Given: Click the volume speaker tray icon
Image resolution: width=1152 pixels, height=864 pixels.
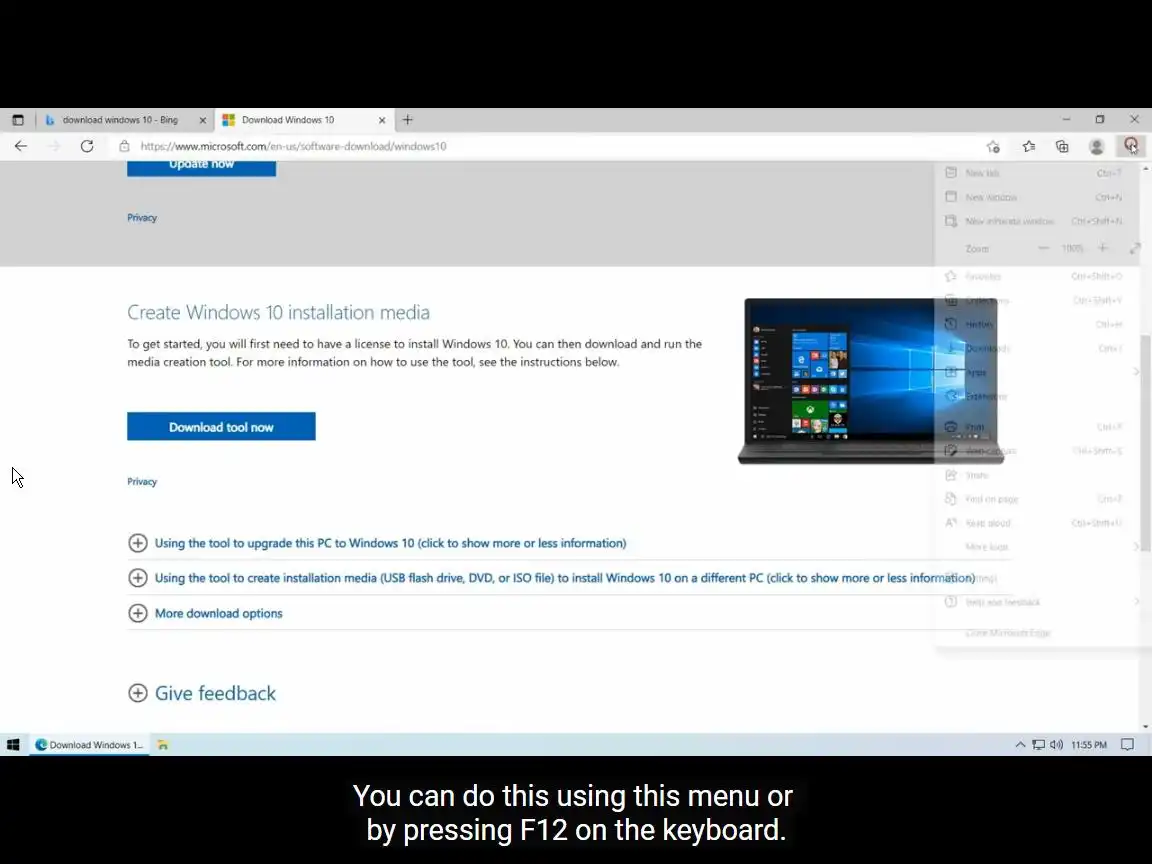Looking at the screenshot, I should (1056, 744).
